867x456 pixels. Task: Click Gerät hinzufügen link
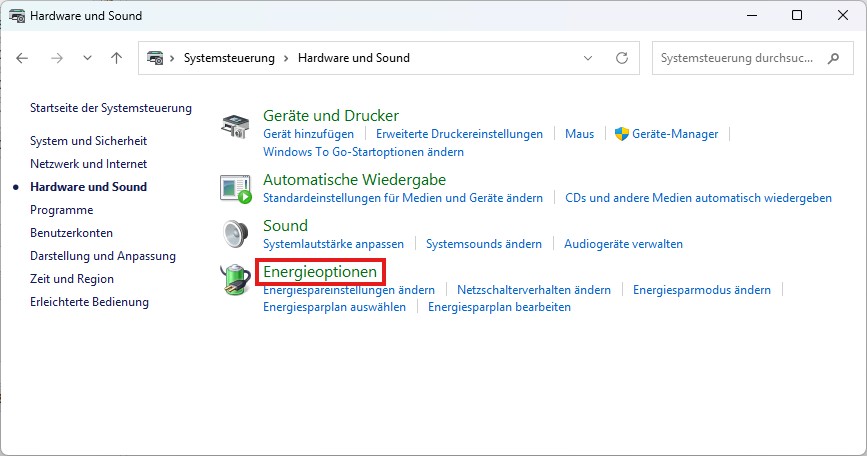(309, 134)
